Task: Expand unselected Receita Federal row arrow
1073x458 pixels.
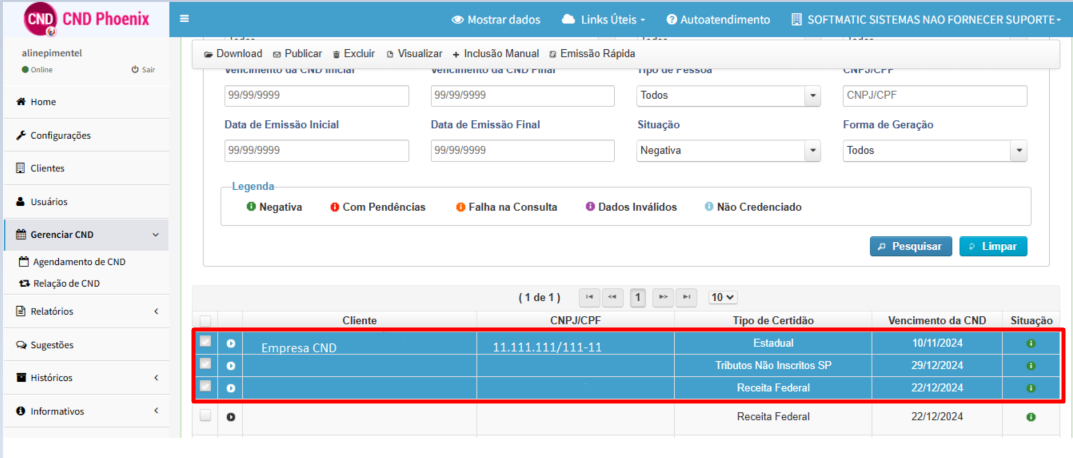Action: (x=231, y=417)
